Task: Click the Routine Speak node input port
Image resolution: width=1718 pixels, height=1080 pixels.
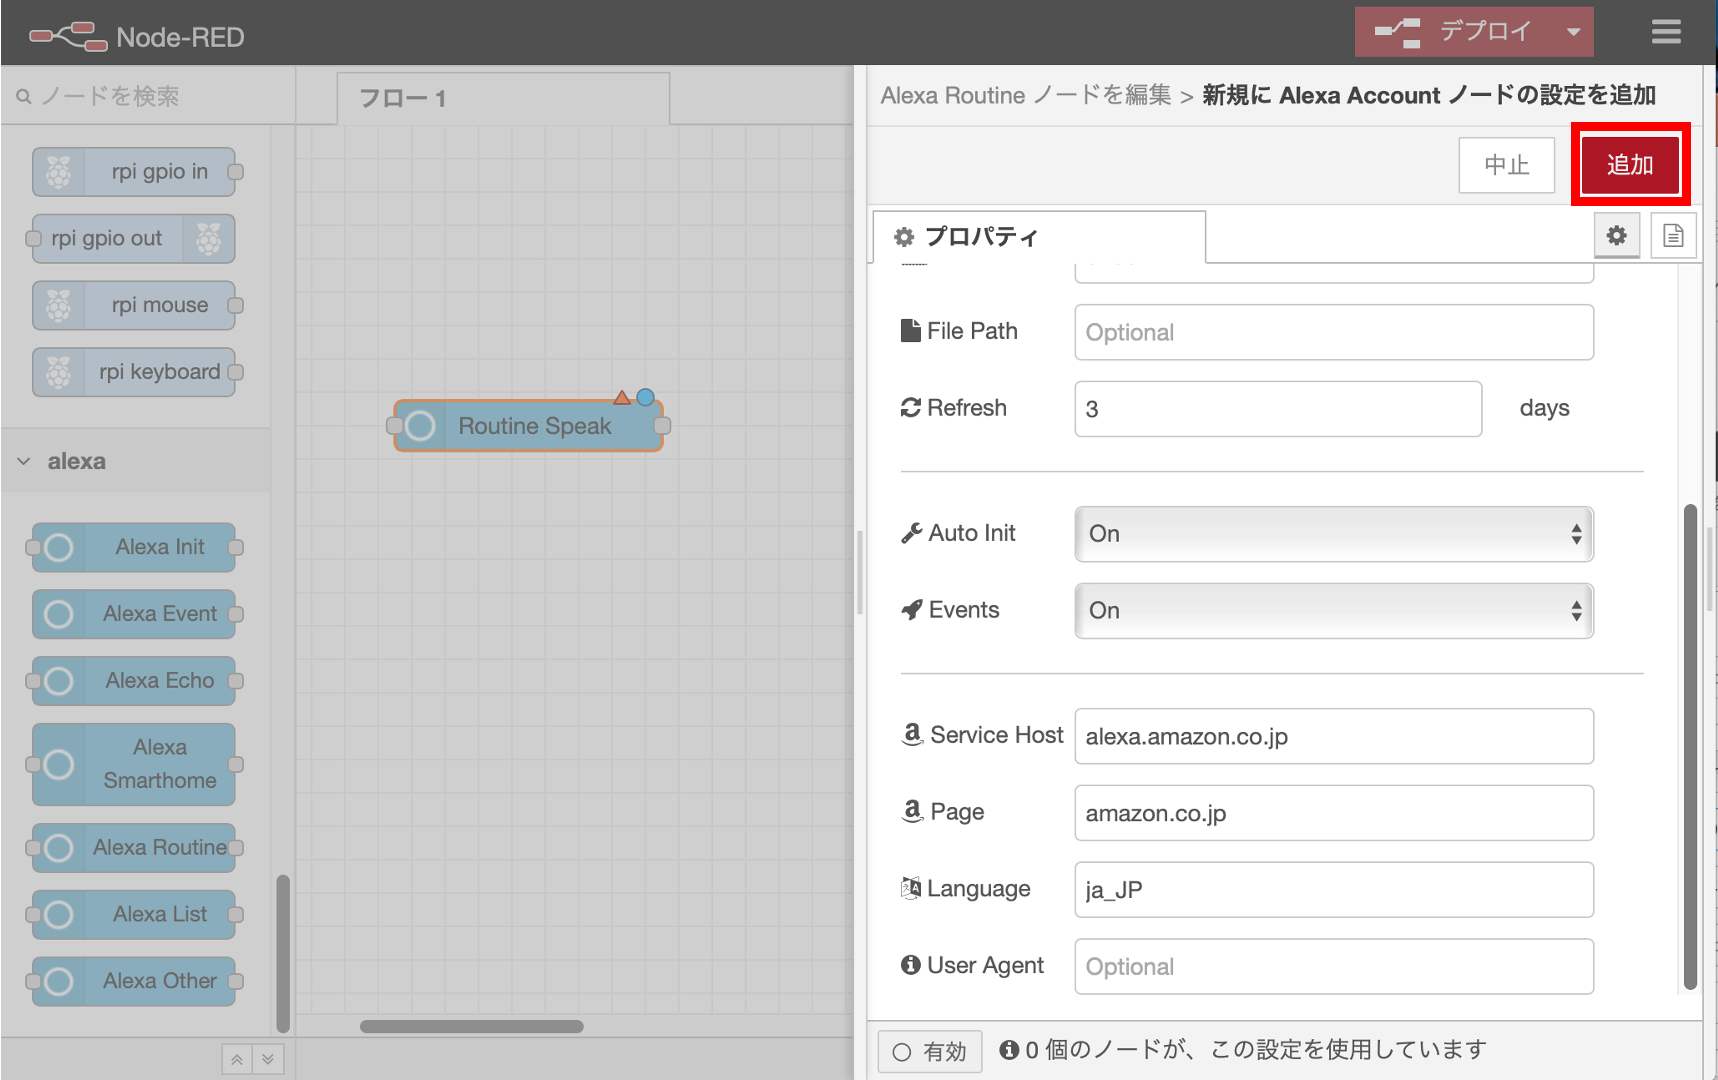Action: coord(395,426)
